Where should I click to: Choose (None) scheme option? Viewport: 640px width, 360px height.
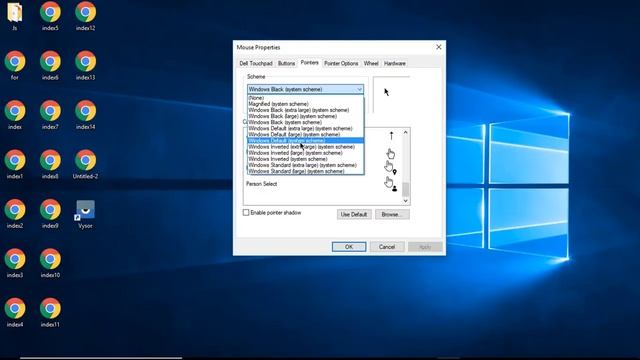pyautogui.click(x=305, y=98)
